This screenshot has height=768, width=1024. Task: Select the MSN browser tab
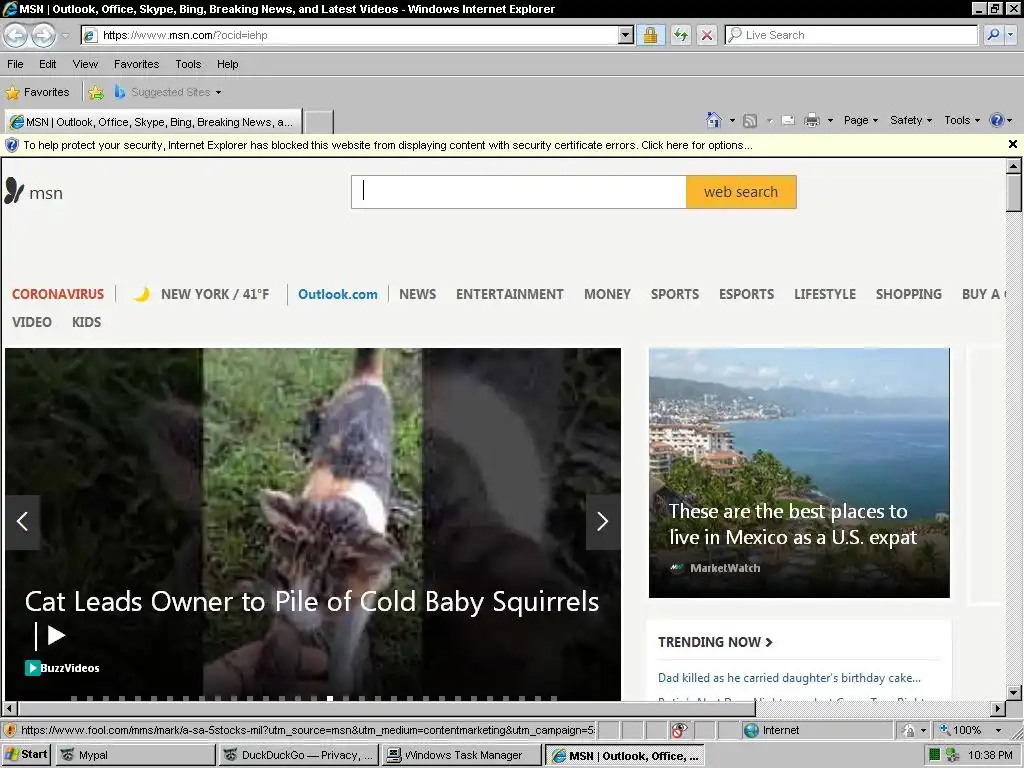point(153,122)
